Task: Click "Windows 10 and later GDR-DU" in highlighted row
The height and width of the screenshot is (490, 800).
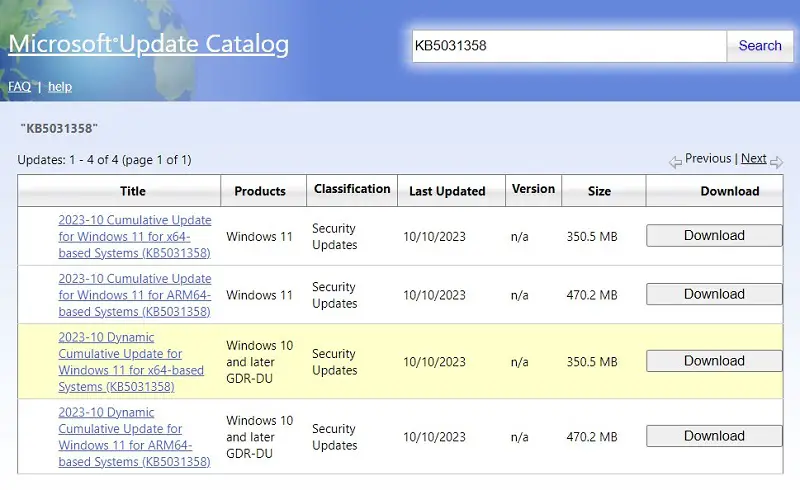Action: (x=260, y=362)
